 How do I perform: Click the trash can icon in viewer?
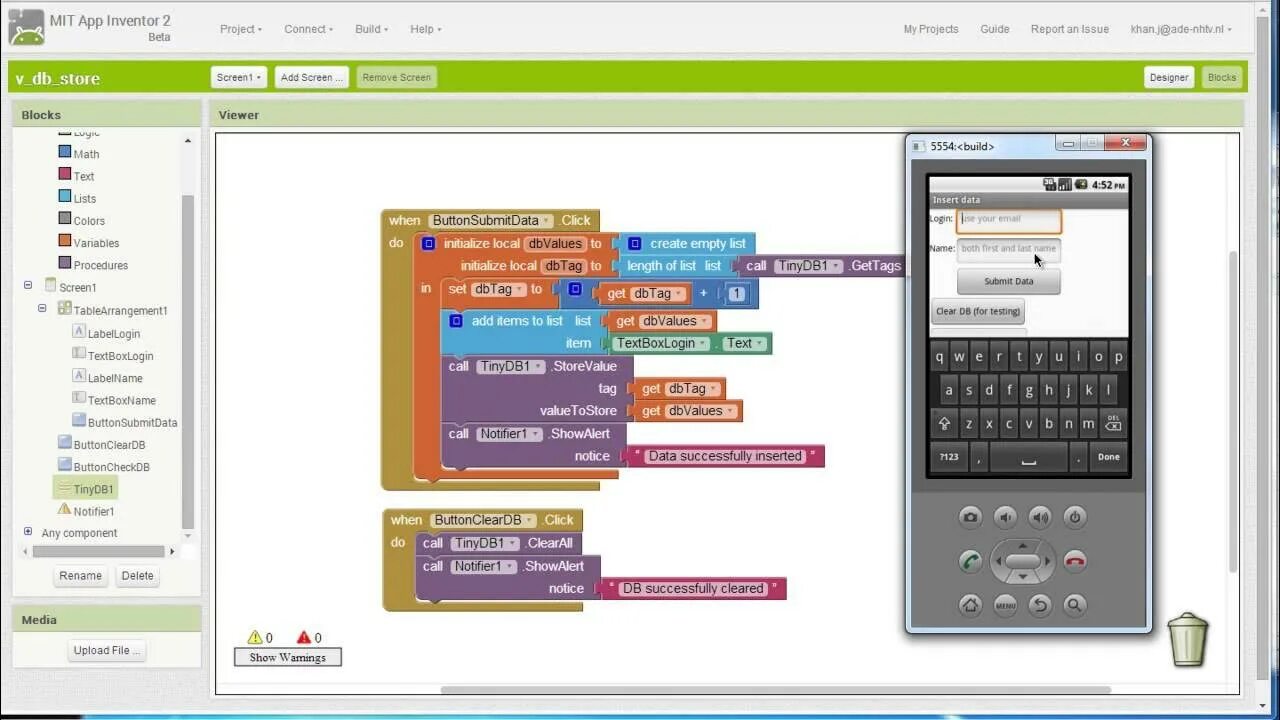(1188, 640)
